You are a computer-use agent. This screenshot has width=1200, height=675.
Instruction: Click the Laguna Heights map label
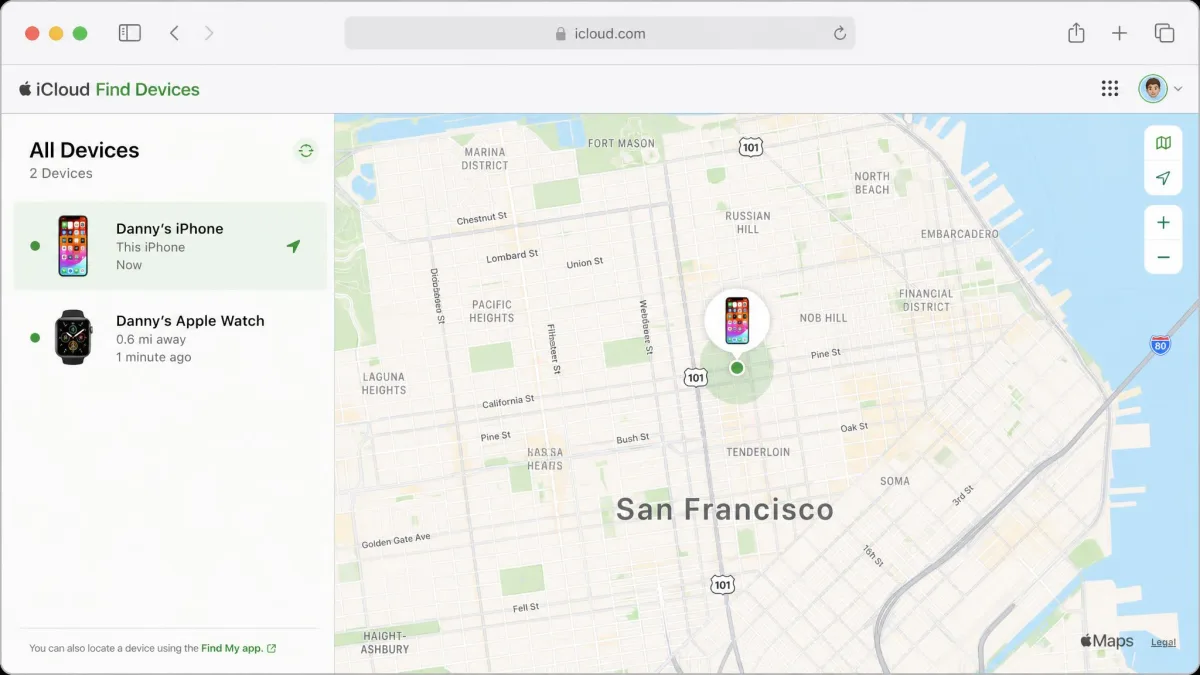(x=384, y=383)
